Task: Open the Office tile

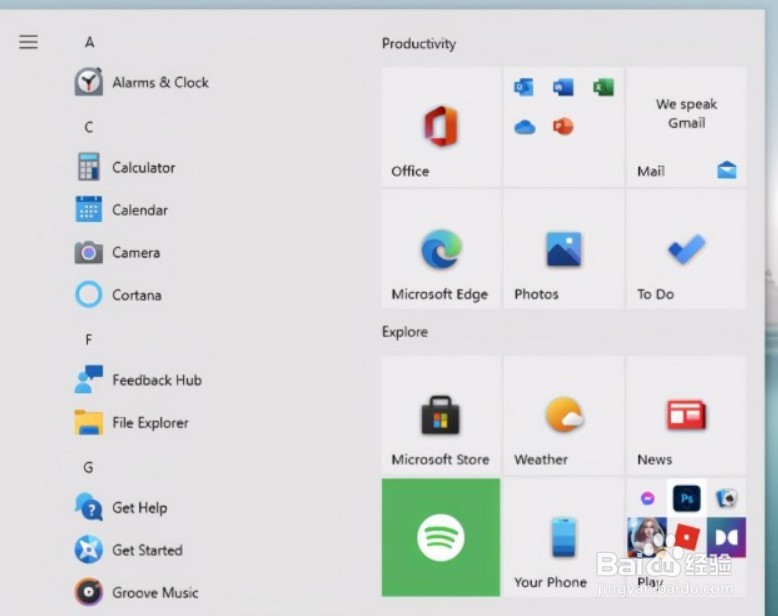Action: (x=441, y=127)
